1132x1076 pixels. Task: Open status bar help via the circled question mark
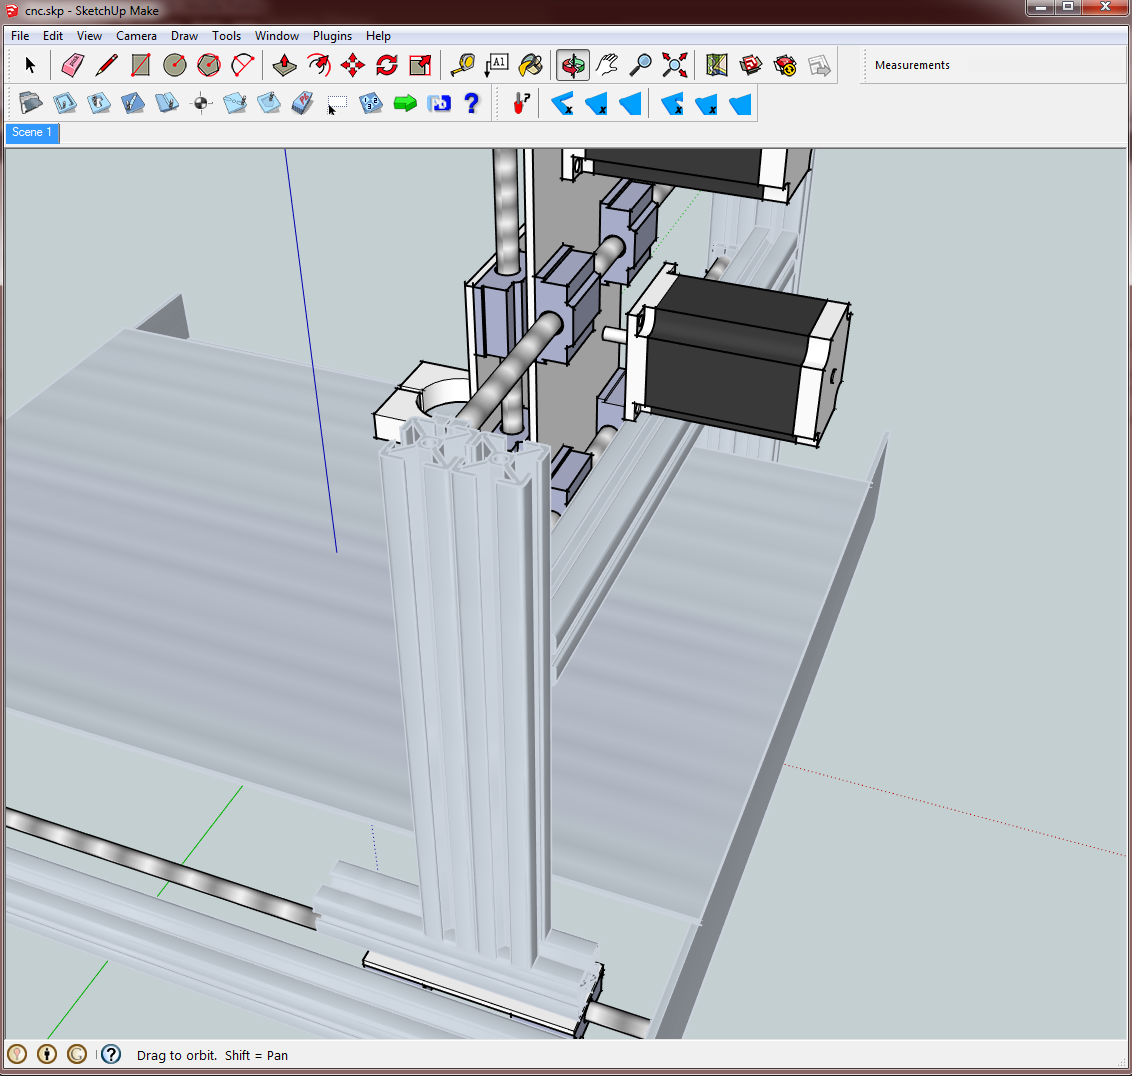click(109, 1054)
